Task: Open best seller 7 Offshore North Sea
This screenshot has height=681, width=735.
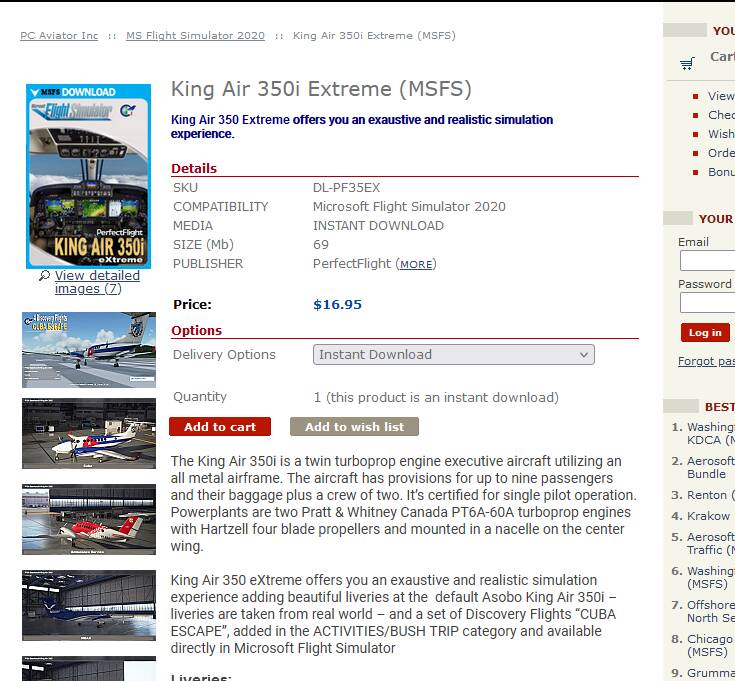Action: pos(711,612)
